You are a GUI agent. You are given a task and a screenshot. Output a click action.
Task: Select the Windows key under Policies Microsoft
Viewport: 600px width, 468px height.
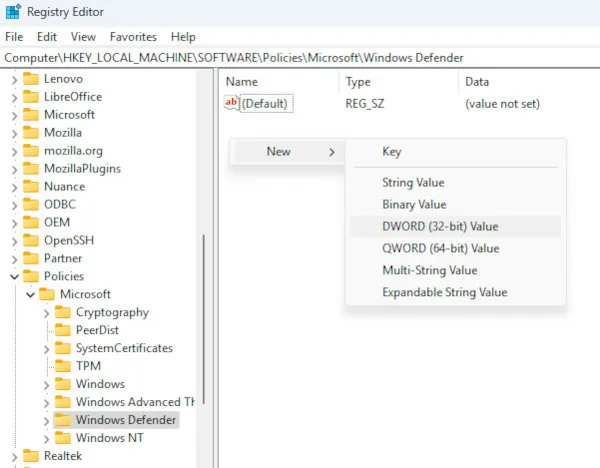point(100,384)
